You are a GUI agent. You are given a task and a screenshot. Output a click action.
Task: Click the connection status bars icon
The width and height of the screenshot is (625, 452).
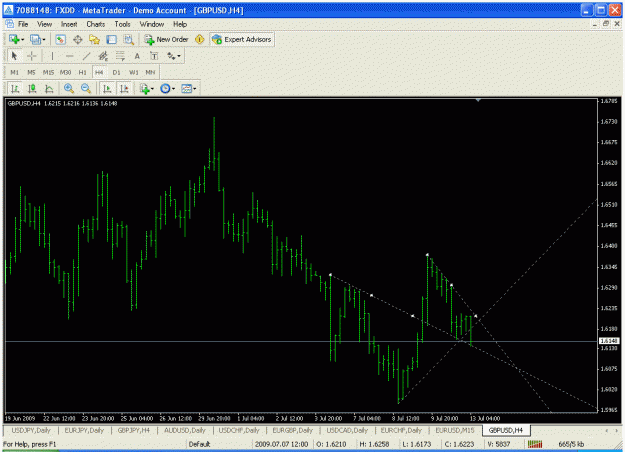535,444
